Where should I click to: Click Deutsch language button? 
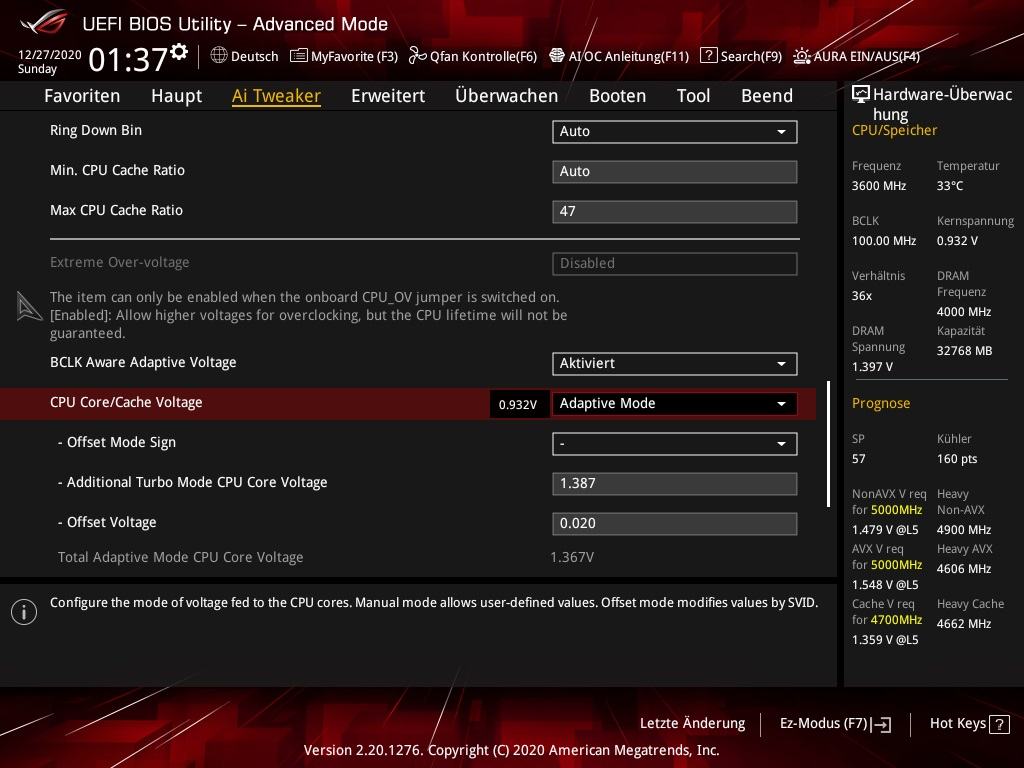coord(244,56)
